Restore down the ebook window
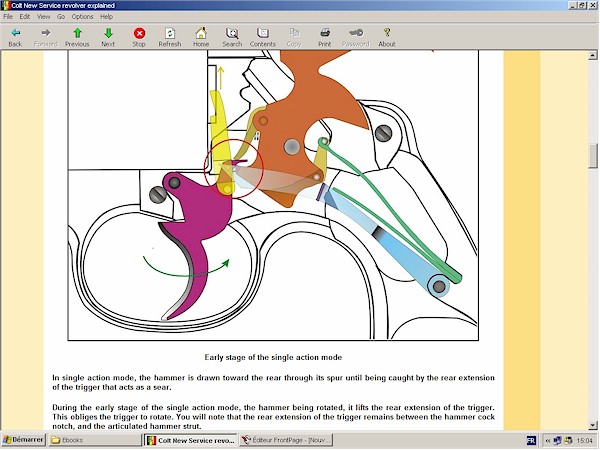The image size is (600, 450). pos(581,5)
